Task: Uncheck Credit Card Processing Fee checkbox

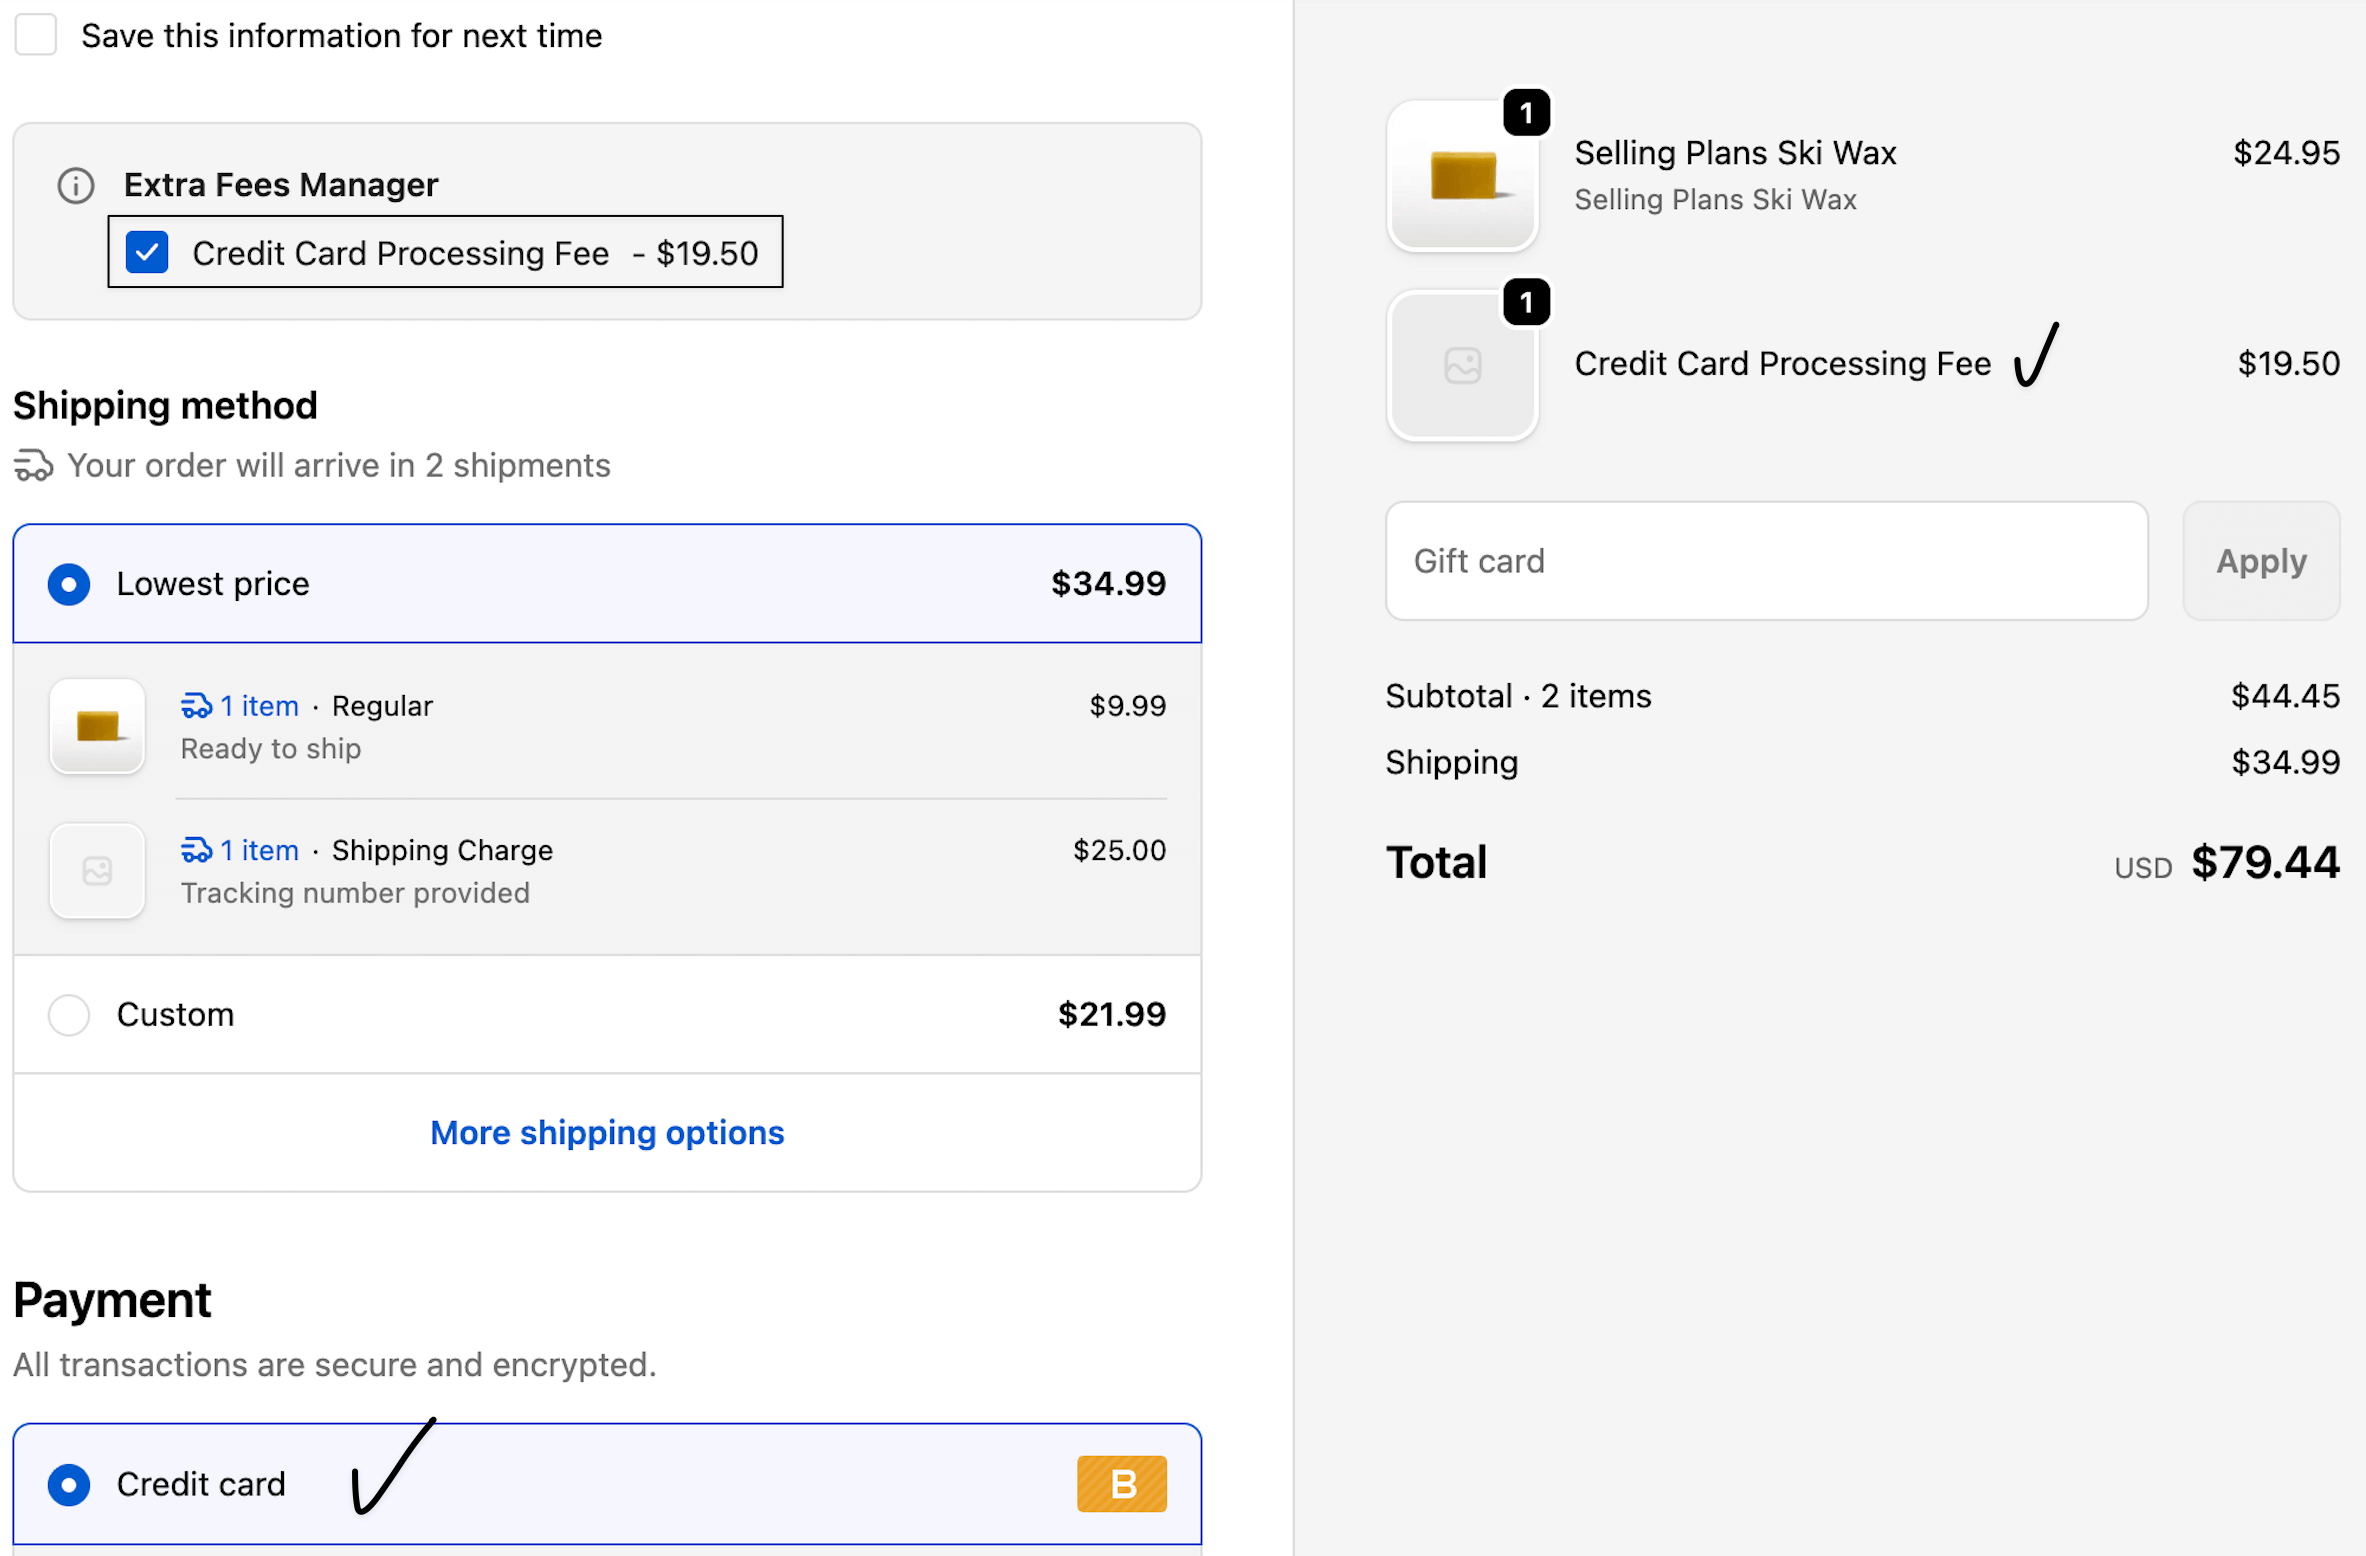Action: pyautogui.click(x=147, y=252)
